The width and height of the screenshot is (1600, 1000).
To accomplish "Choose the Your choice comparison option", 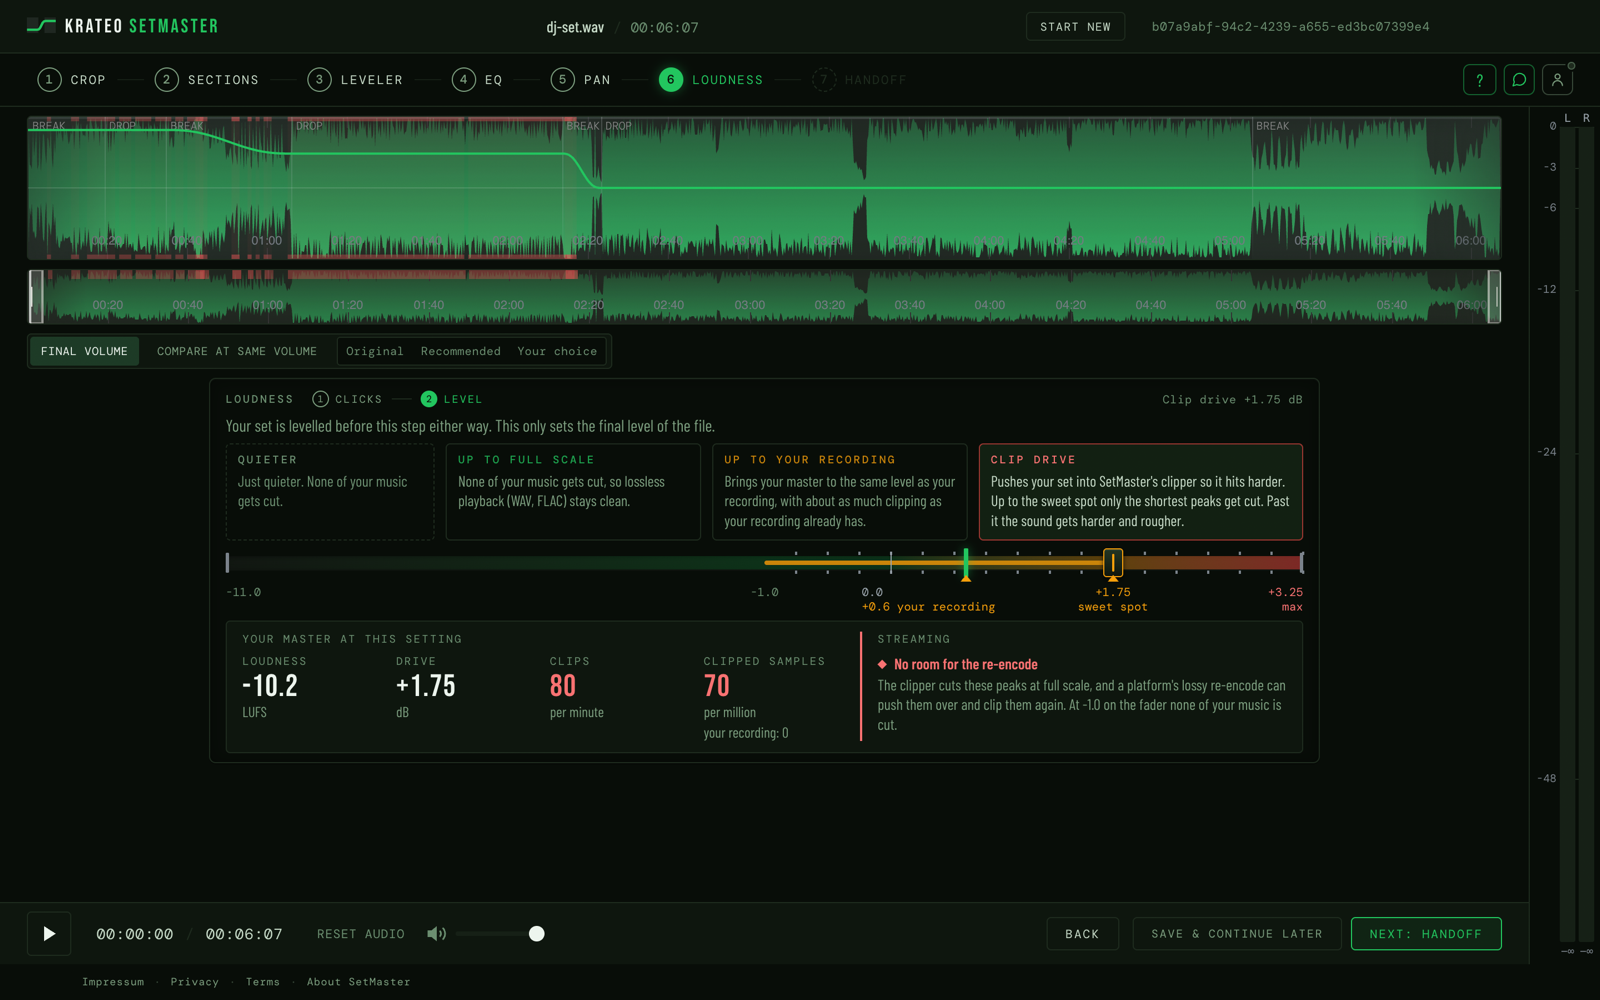I will point(557,351).
